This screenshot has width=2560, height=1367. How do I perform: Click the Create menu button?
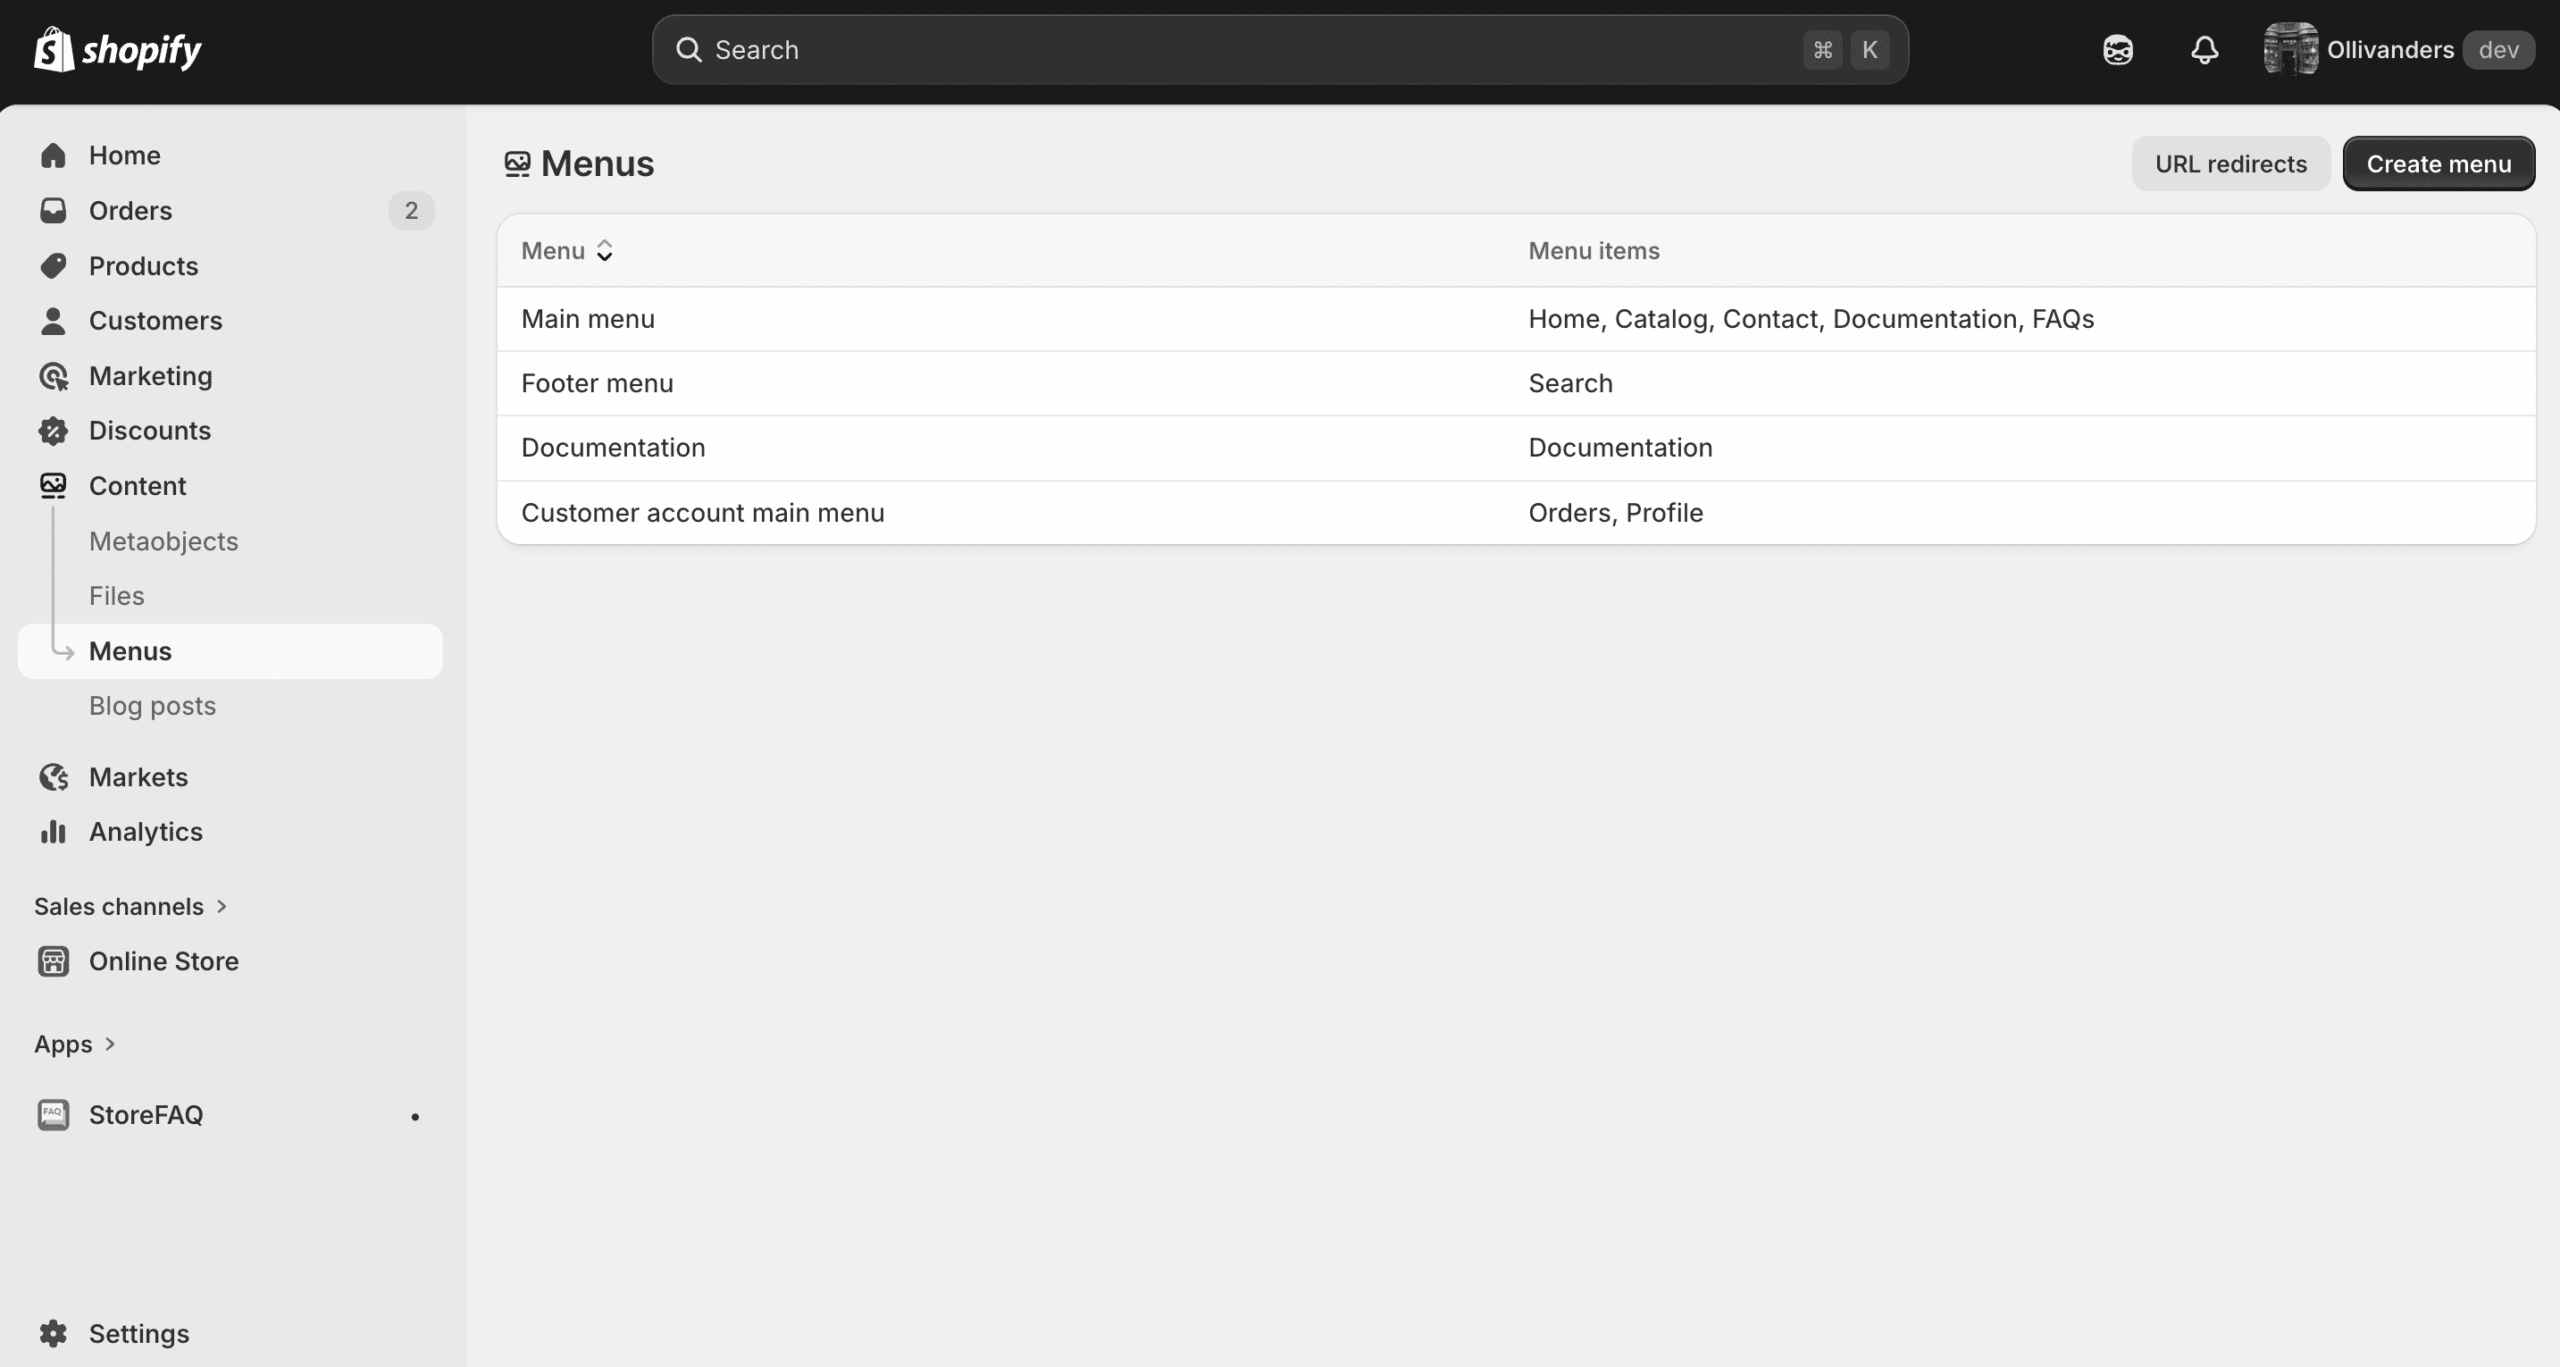[x=2438, y=164]
